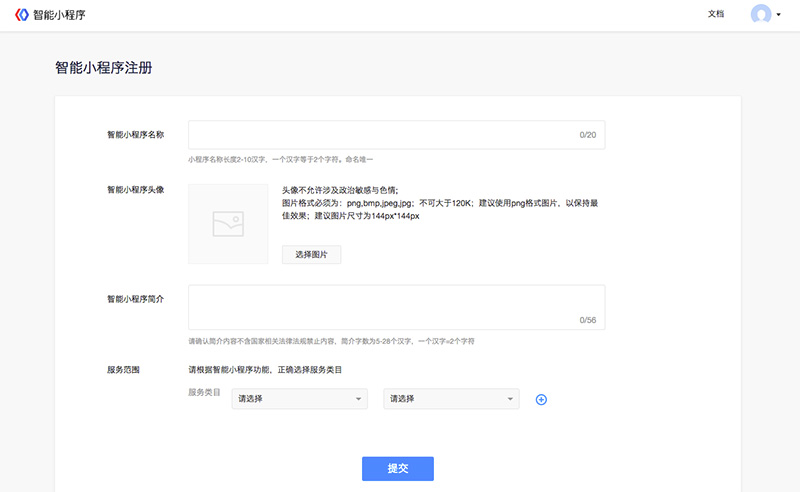800x492 pixels.
Task: Click the image placeholder in avatar preview
Action: 228,224
